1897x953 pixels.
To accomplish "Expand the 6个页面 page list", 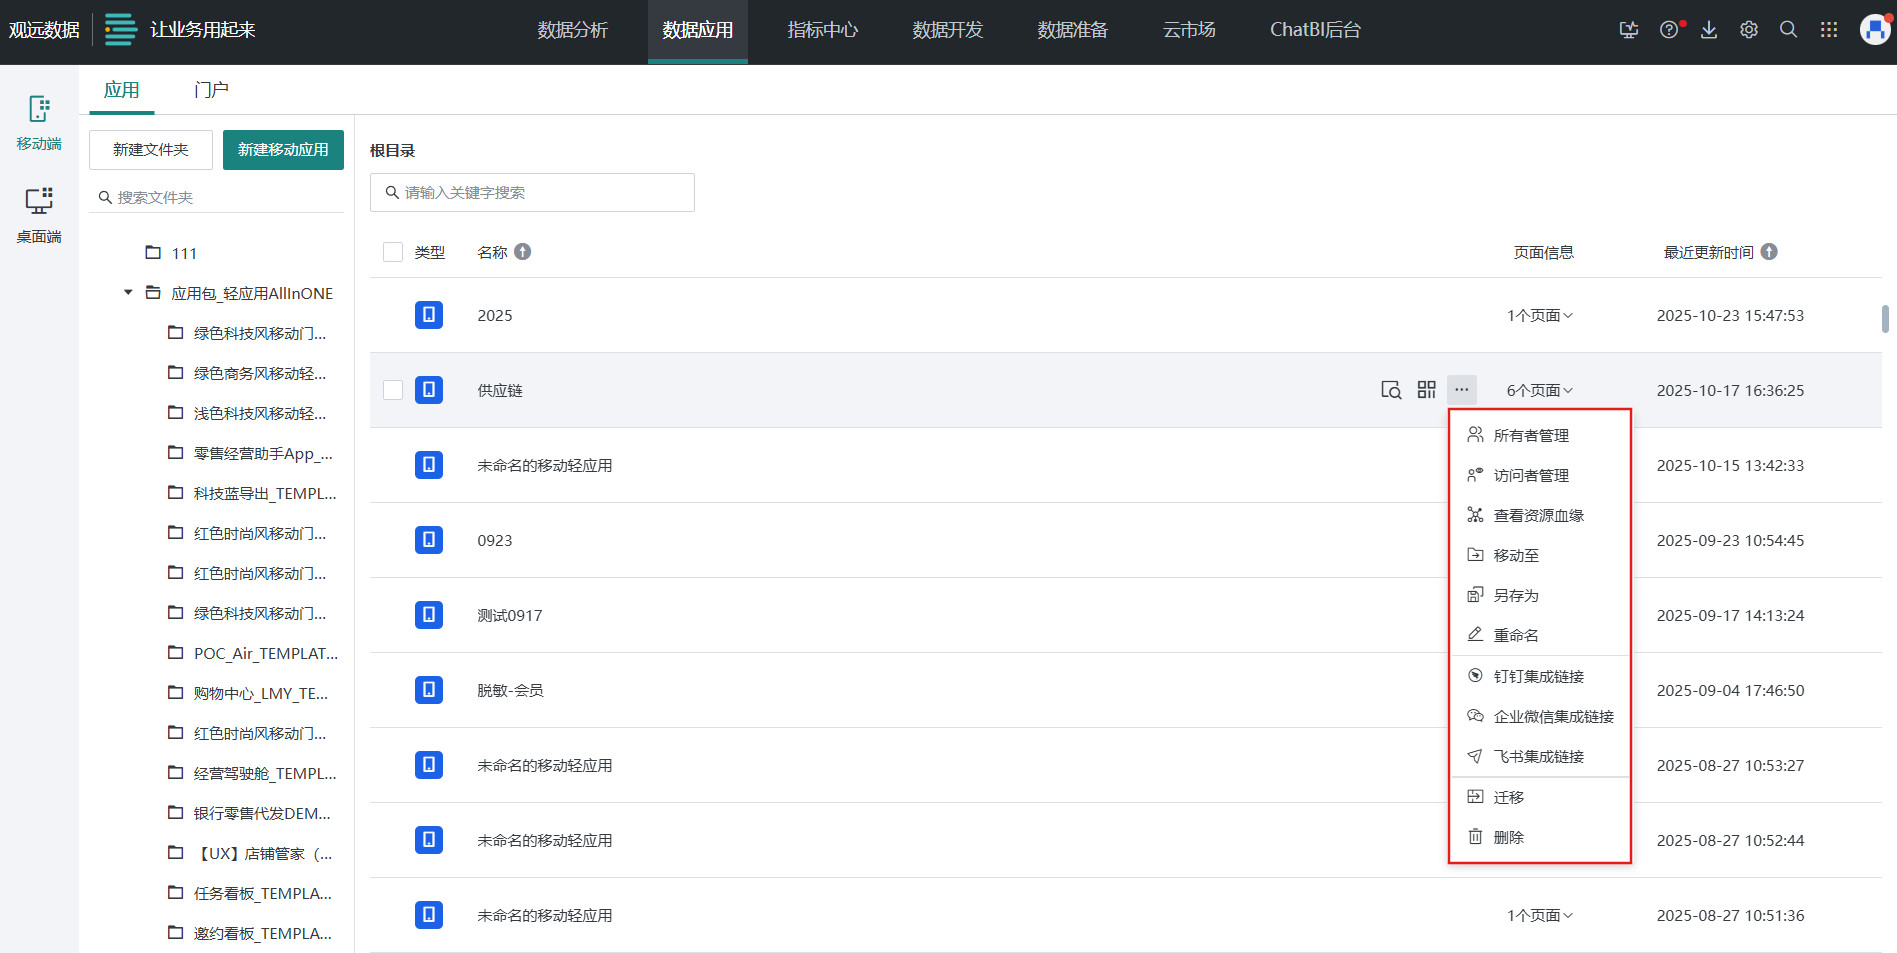I will point(1538,390).
